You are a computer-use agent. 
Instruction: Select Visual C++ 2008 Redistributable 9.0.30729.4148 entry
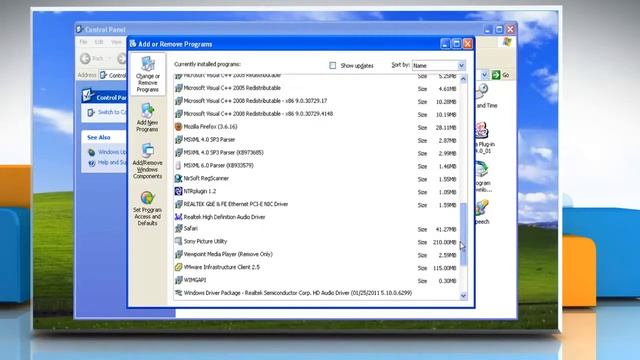pos(316,114)
